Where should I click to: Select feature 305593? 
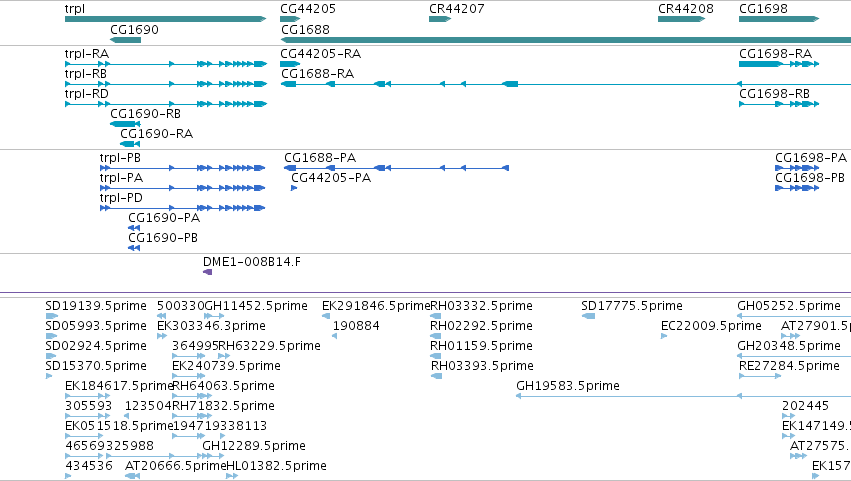point(87,416)
